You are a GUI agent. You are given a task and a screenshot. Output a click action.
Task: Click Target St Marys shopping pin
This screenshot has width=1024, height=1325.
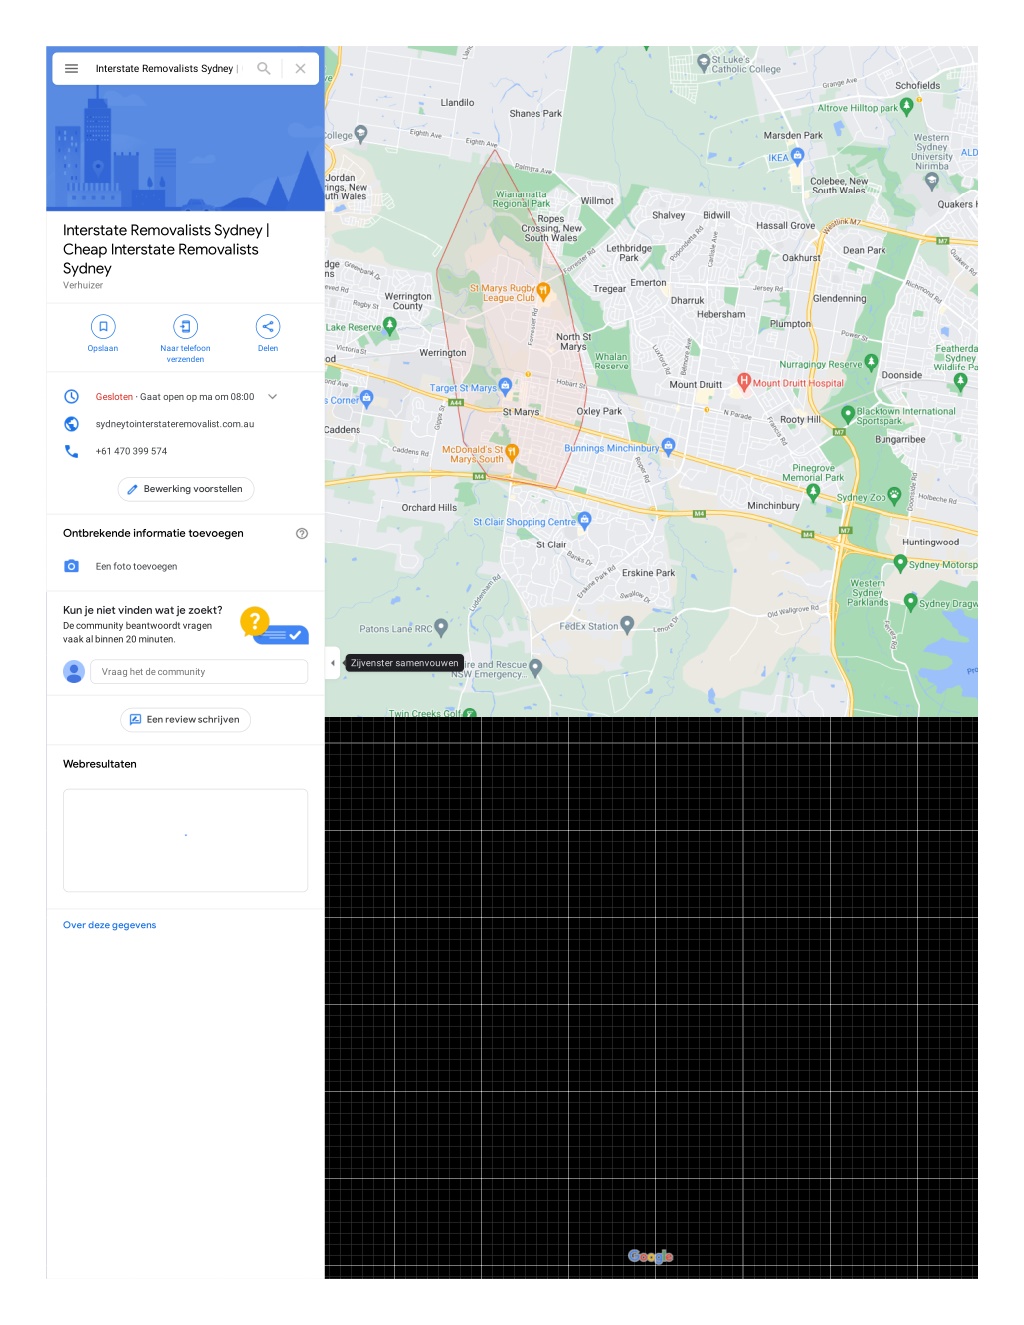point(505,386)
